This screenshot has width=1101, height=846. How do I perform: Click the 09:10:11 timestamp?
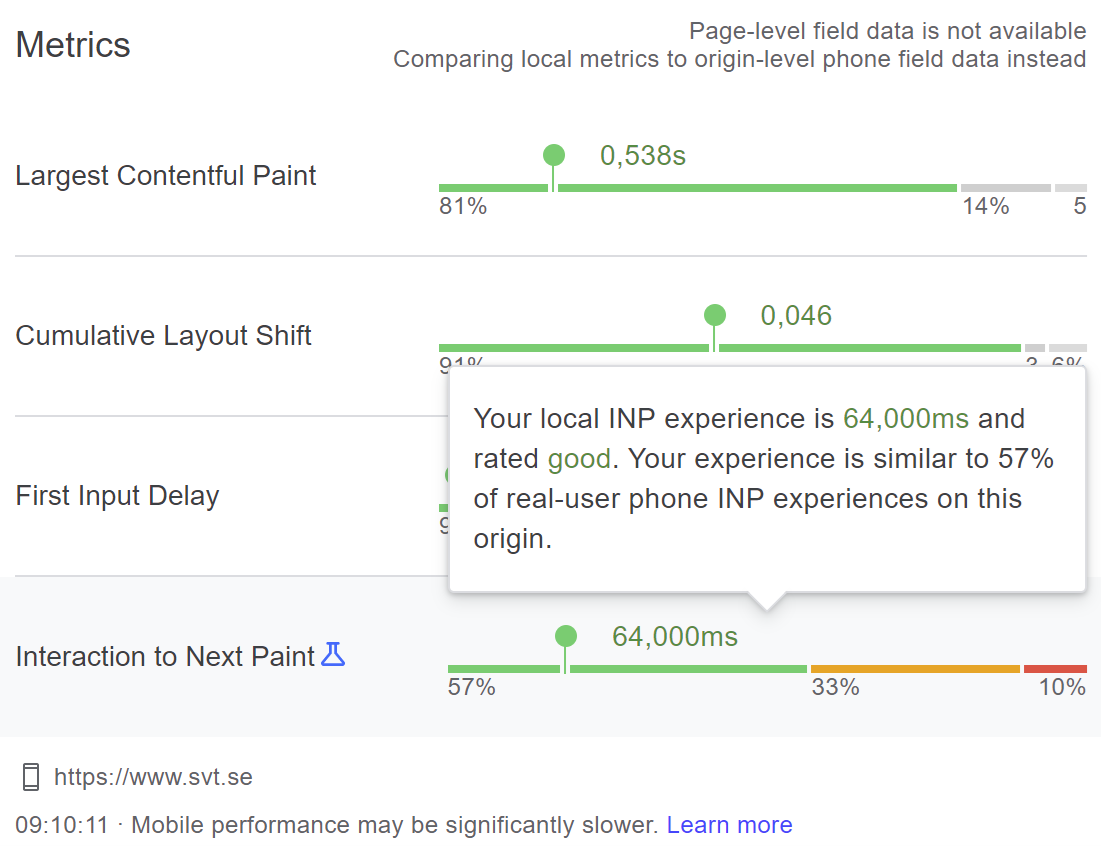click(x=61, y=825)
